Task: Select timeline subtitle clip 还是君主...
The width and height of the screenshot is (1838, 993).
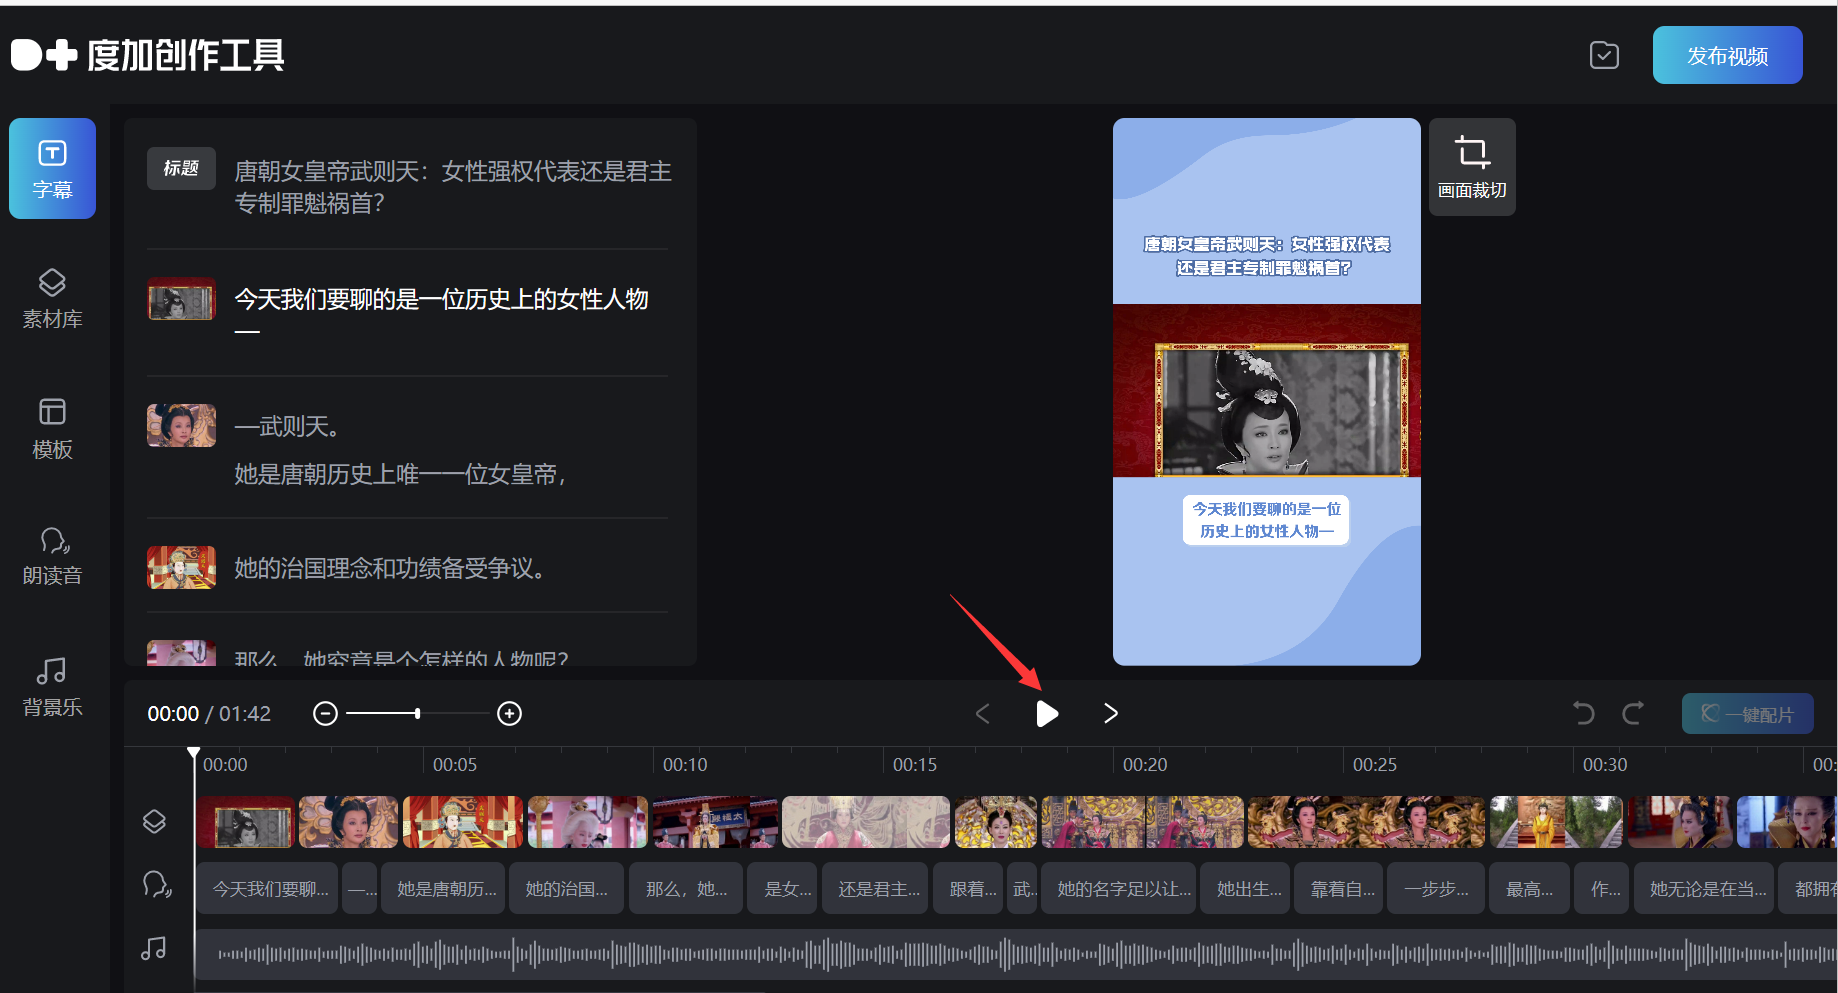Action: point(875,888)
